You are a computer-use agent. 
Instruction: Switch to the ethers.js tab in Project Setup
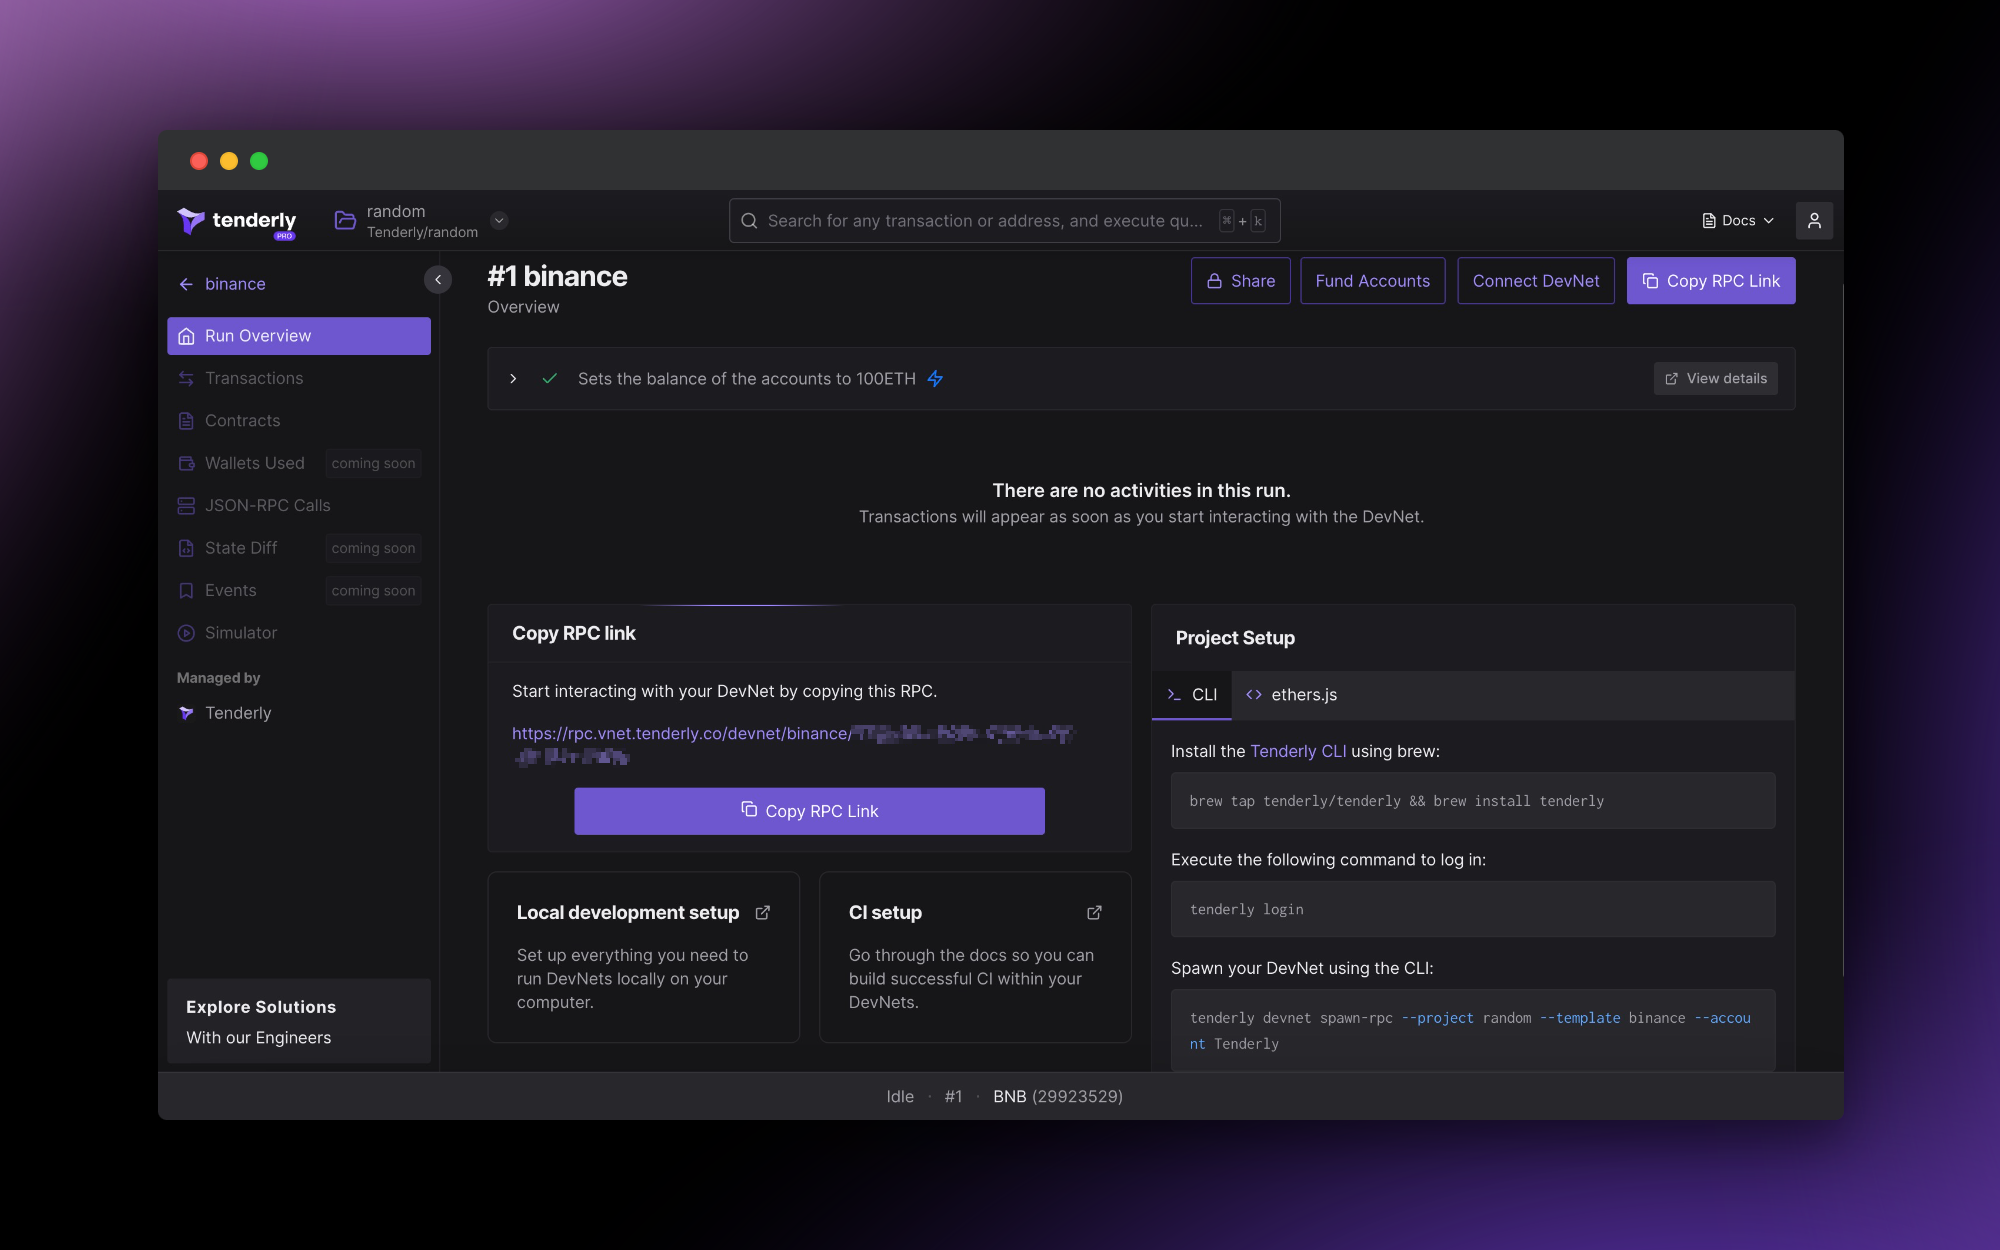pos(1291,694)
